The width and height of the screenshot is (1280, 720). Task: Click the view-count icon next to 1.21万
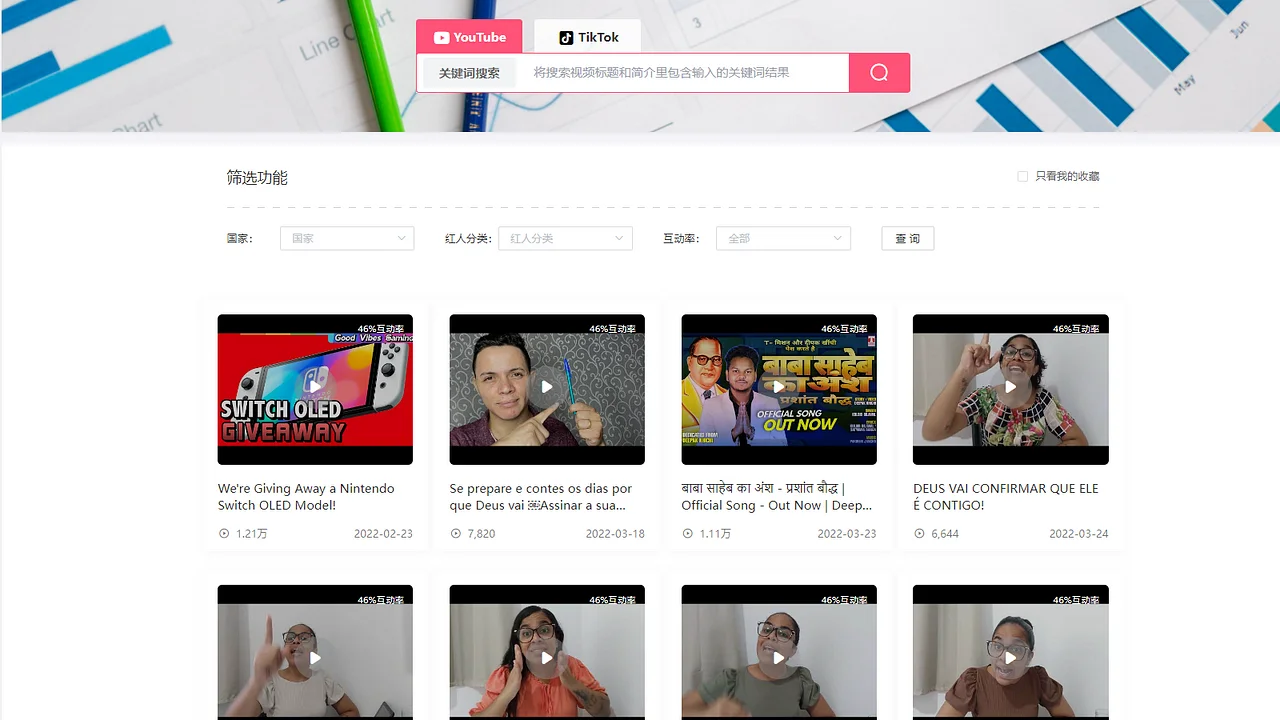[222, 533]
